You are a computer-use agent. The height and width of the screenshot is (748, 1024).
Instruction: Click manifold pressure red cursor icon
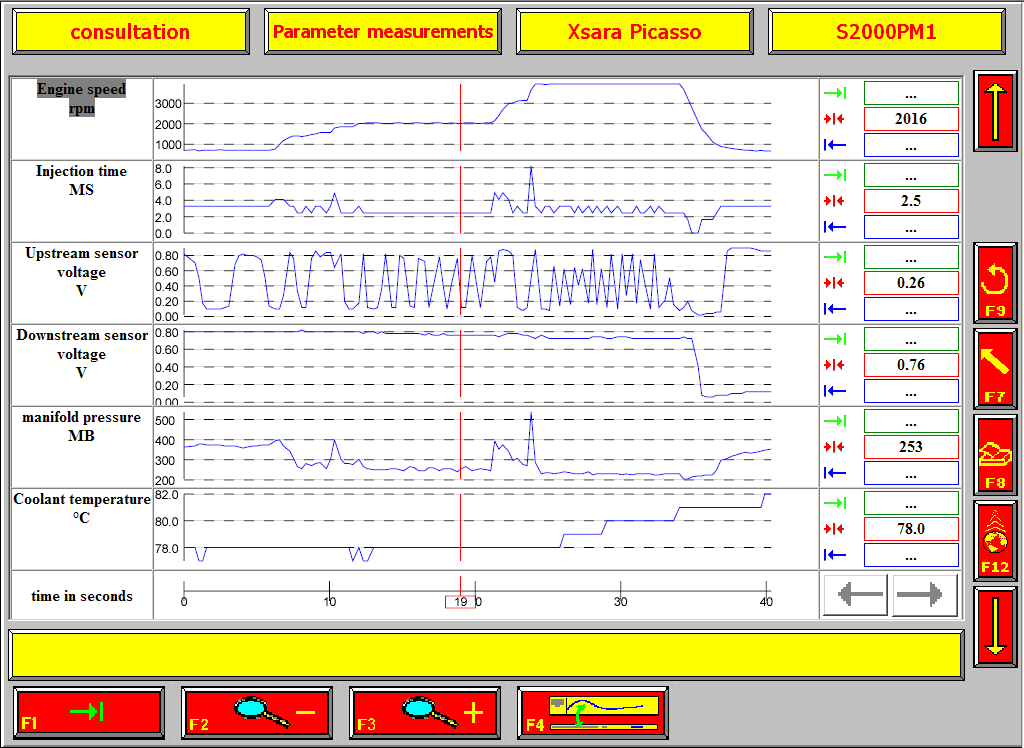(x=835, y=447)
